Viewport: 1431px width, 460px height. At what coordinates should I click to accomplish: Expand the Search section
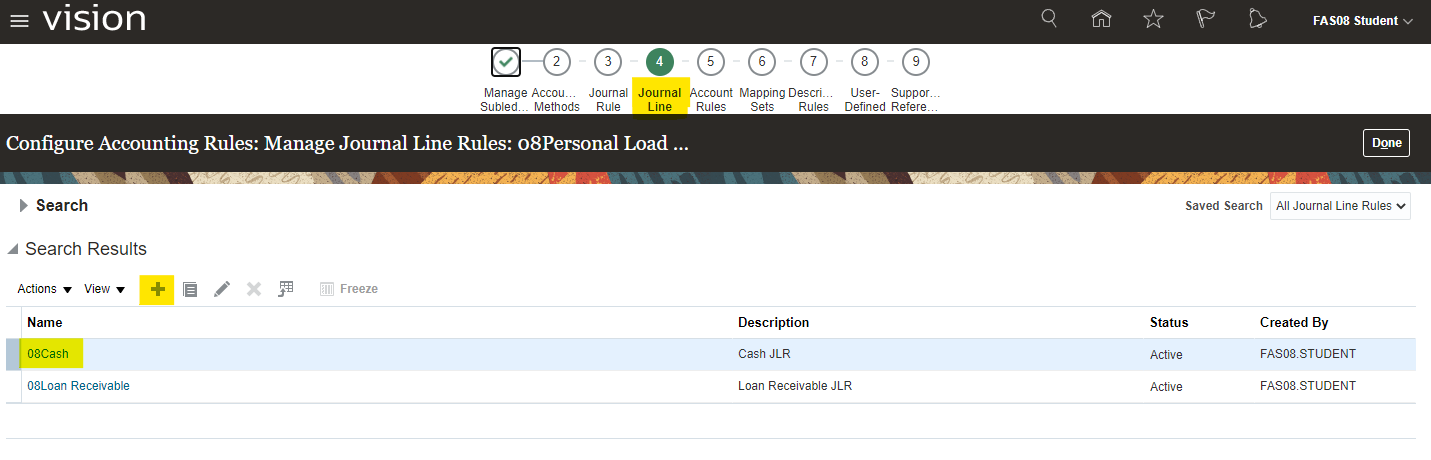(24, 206)
